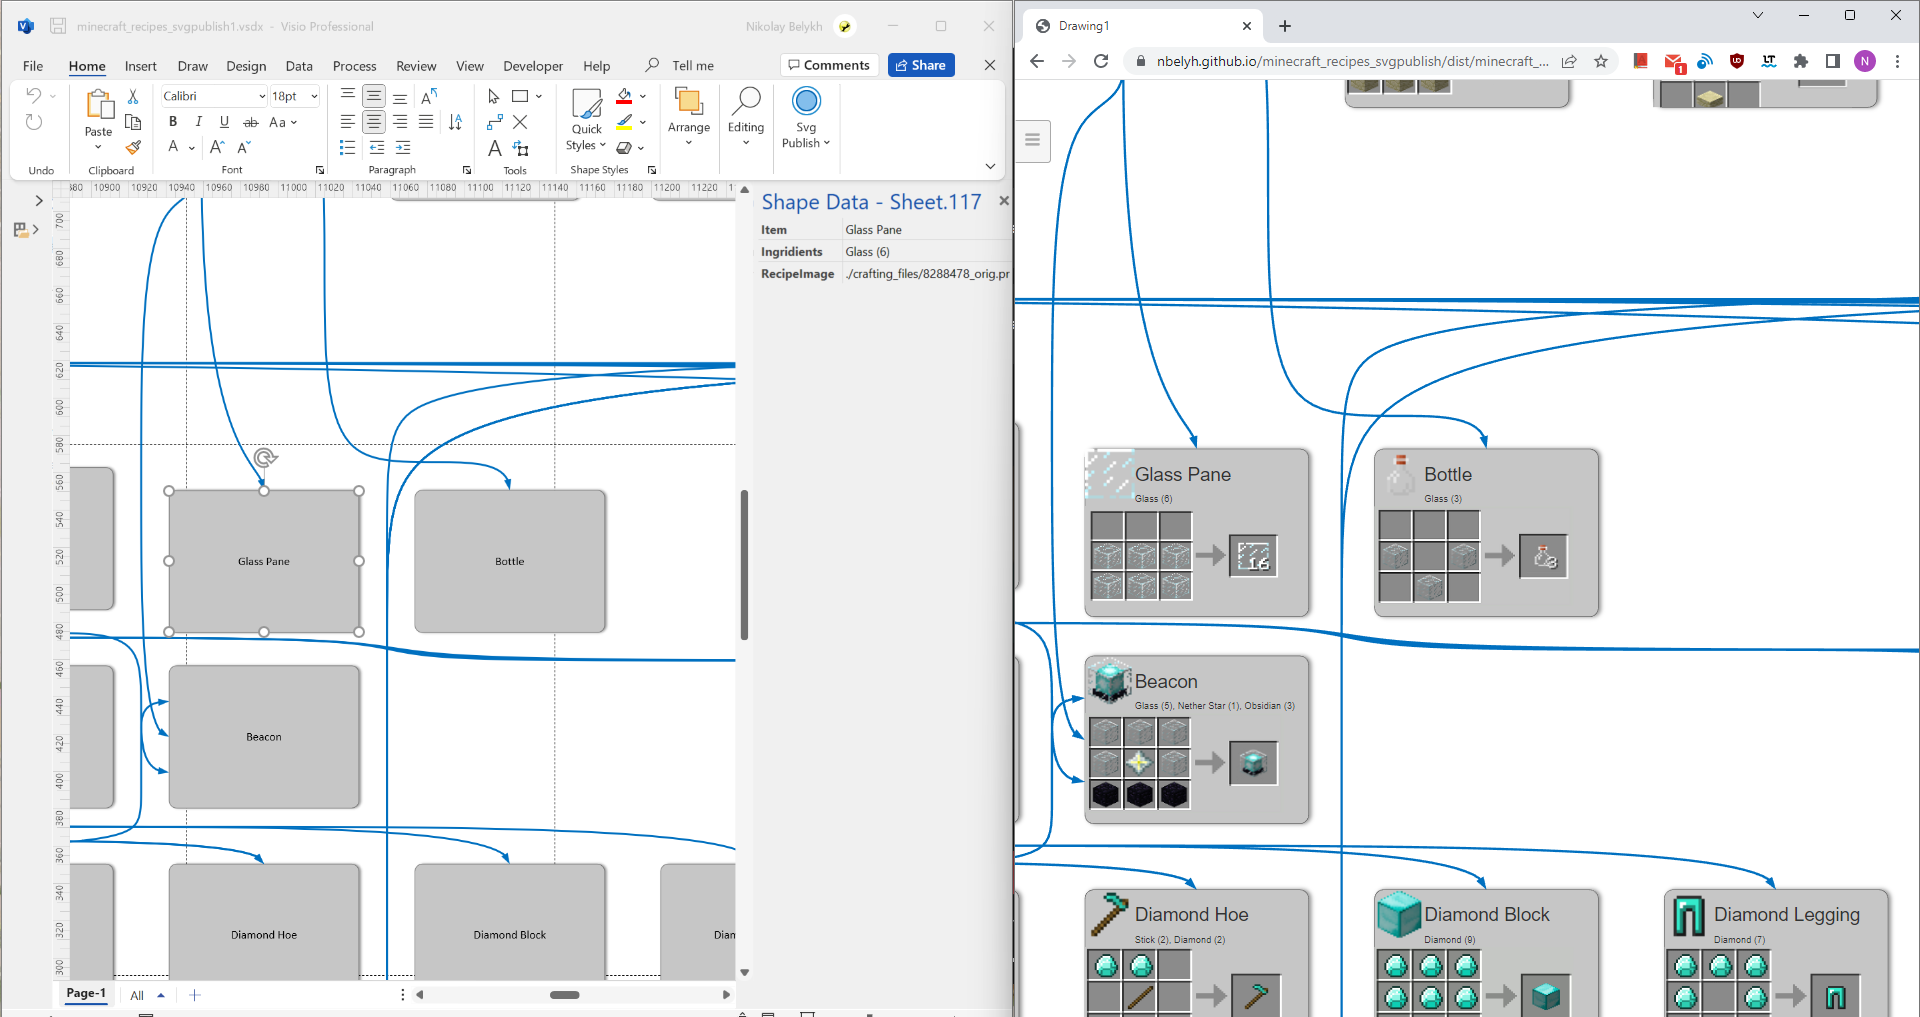Click the Text Direction icon
1920x1017 pixels.
click(455, 122)
